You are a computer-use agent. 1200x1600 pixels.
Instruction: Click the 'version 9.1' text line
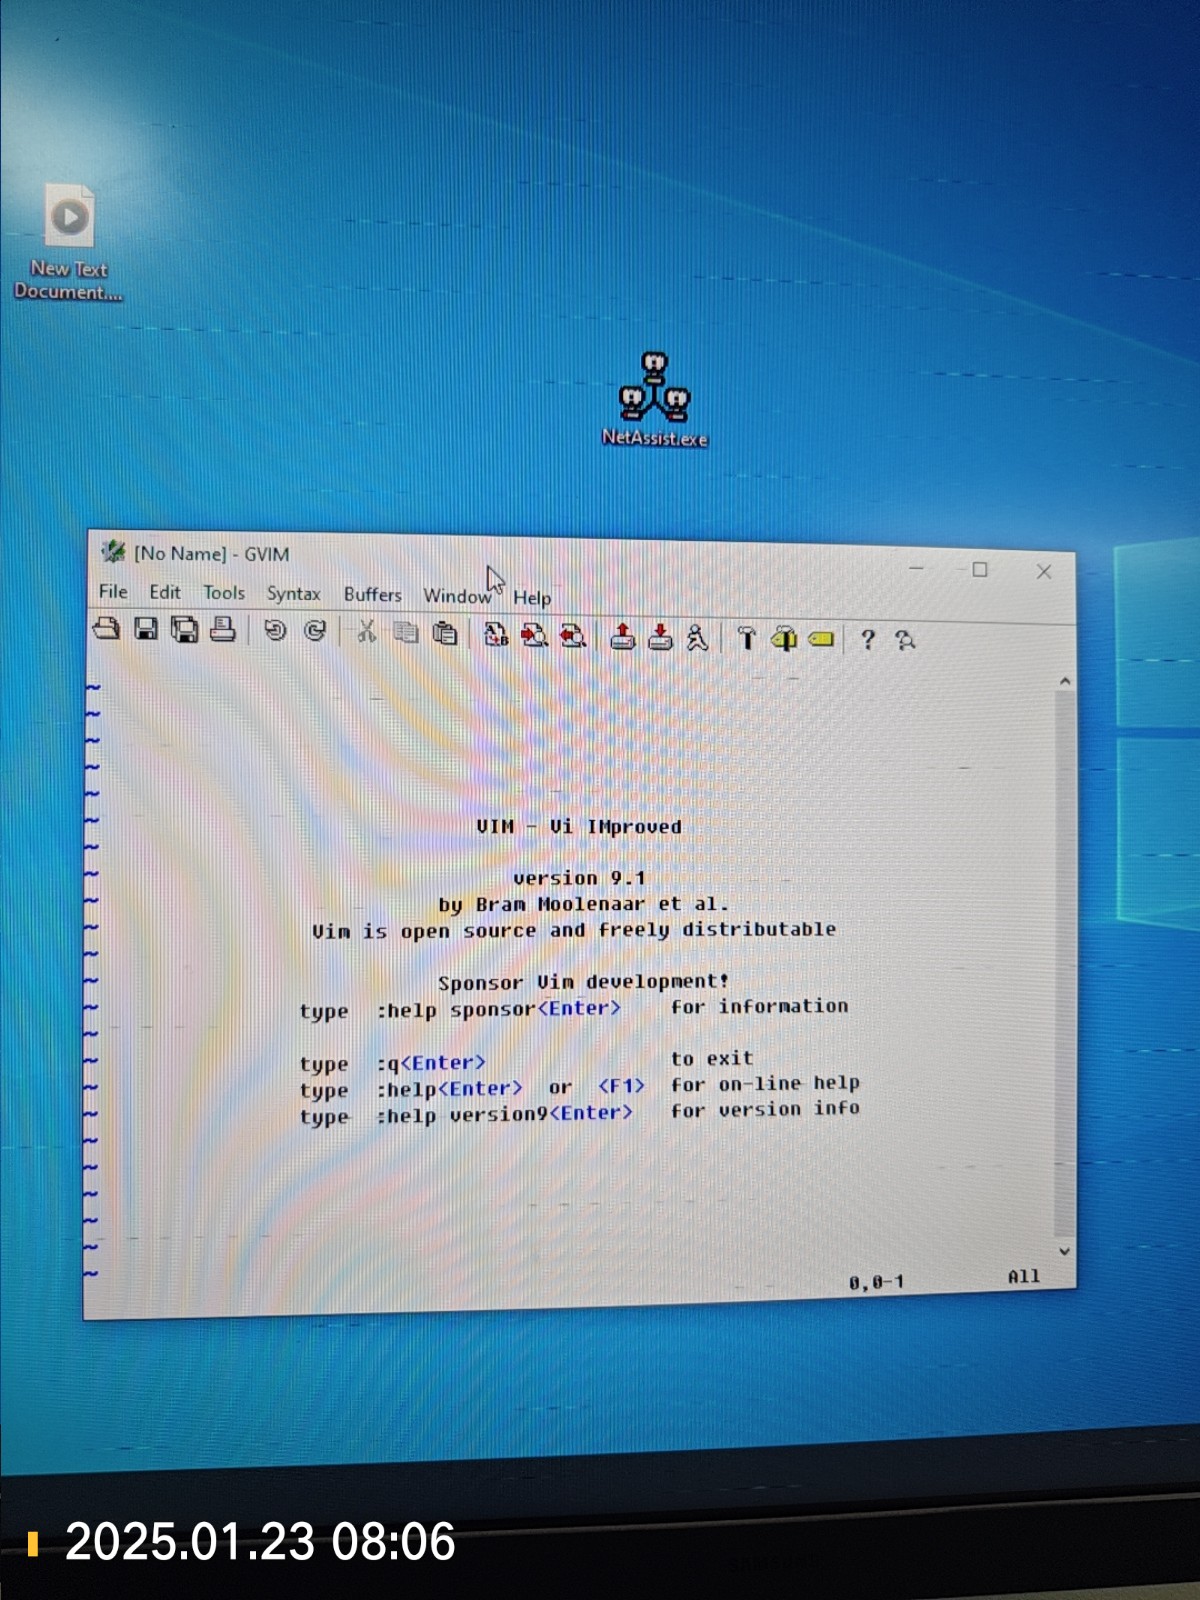pyautogui.click(x=579, y=878)
